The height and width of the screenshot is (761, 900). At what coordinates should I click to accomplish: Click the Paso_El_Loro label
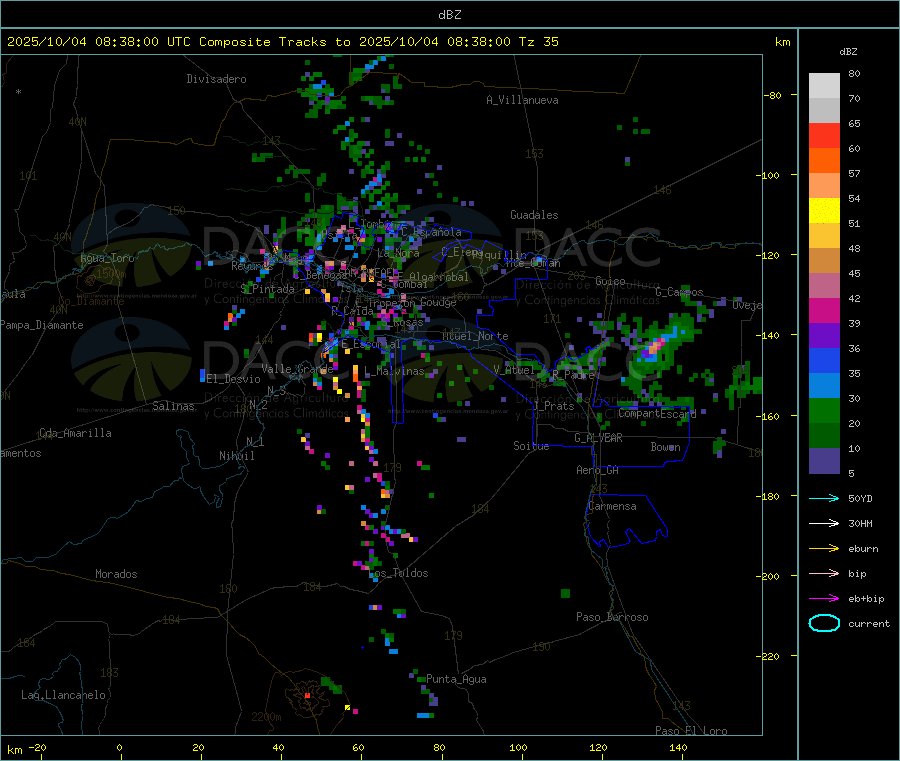coord(692,731)
